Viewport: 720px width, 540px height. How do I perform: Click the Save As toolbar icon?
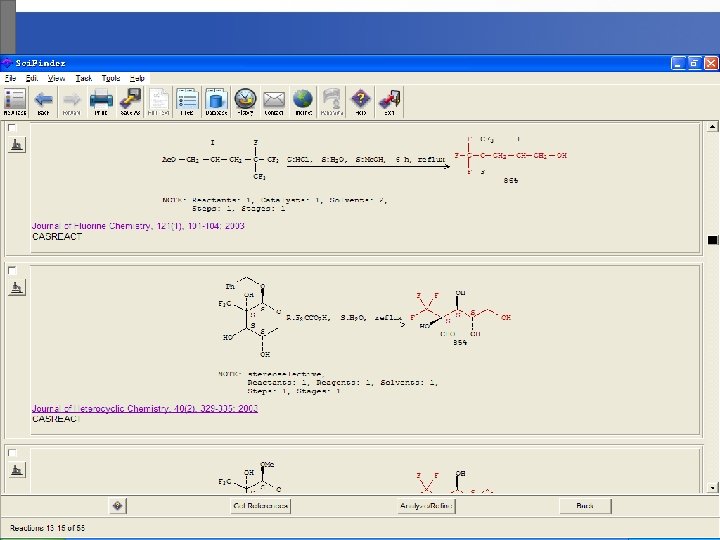[x=130, y=101]
